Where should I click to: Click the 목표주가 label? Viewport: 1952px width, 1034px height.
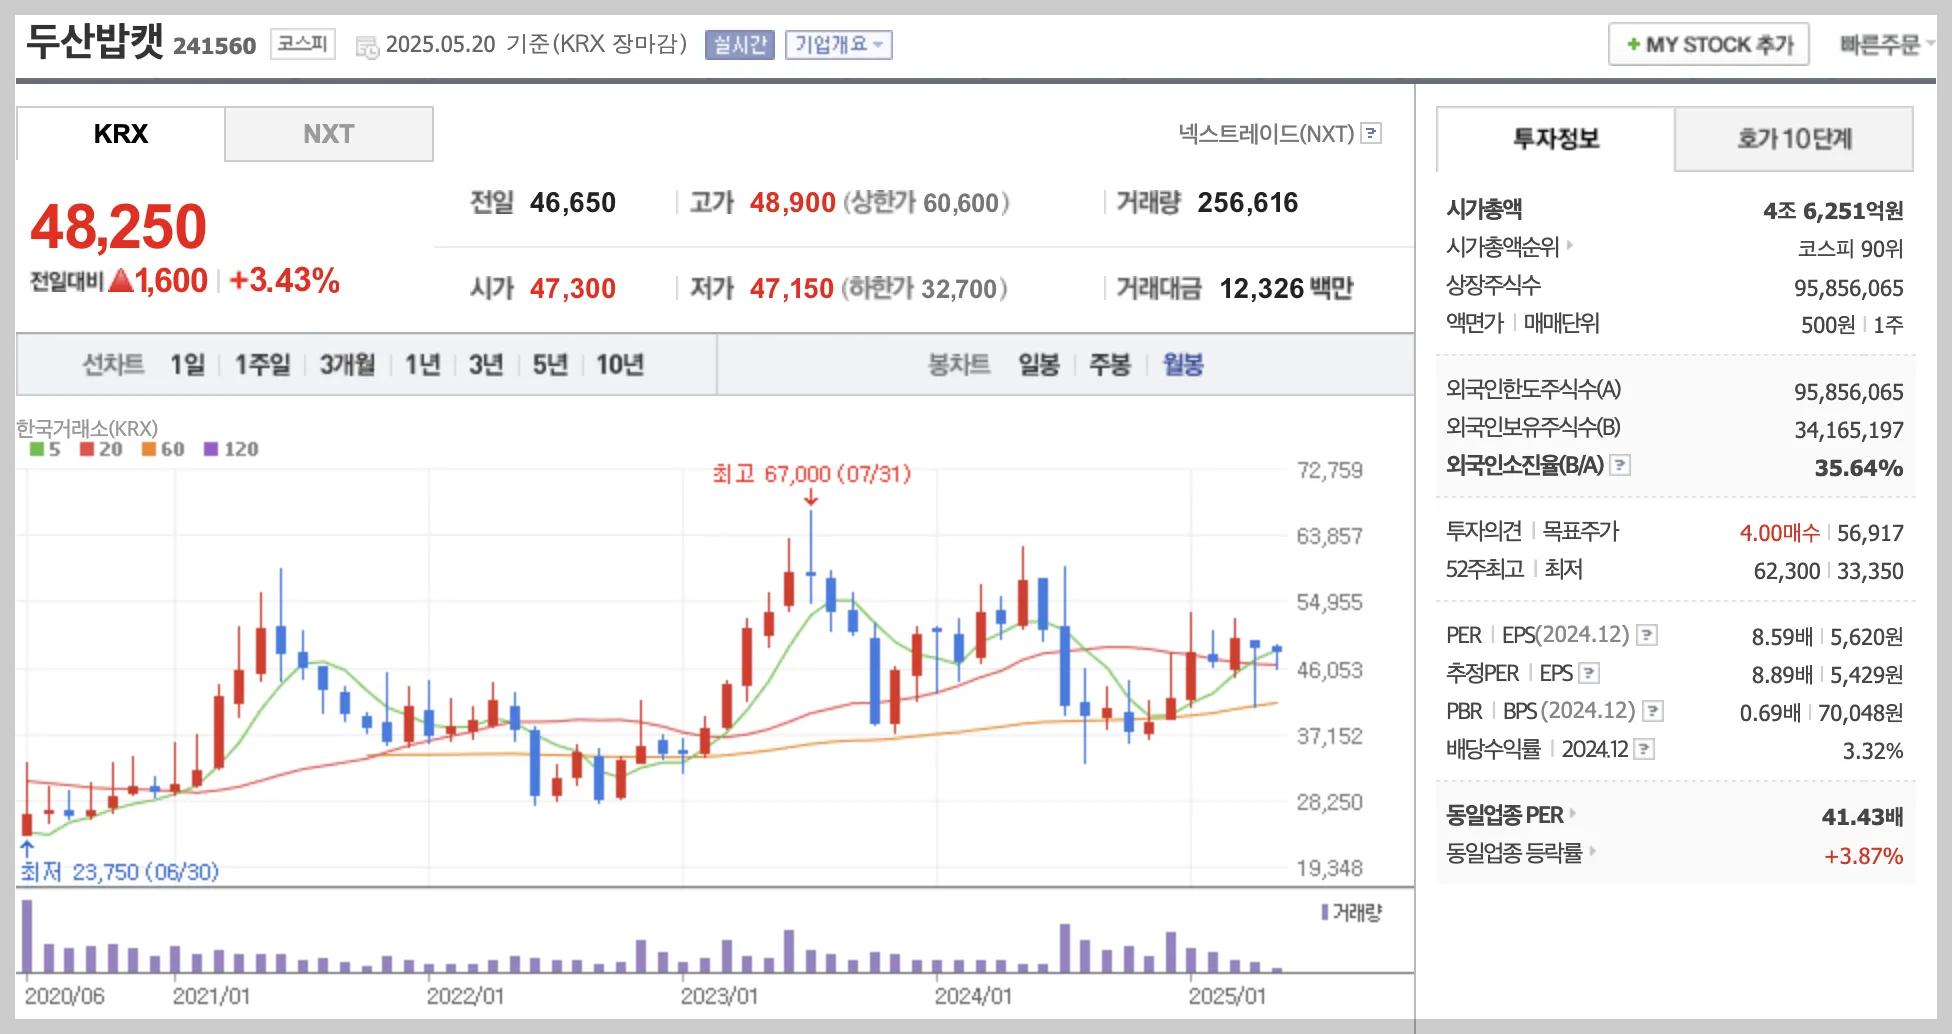1581,531
